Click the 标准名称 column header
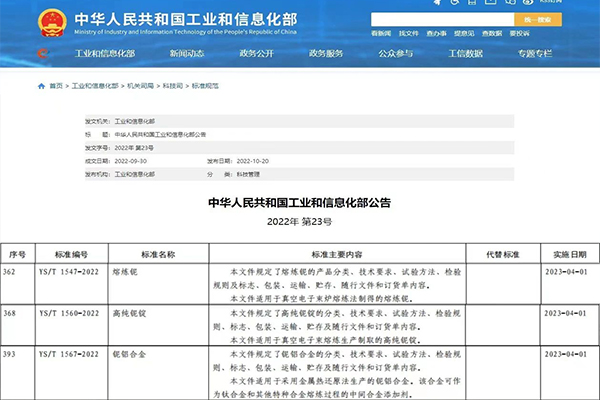The width and height of the screenshot is (600, 400). pyautogui.click(x=158, y=255)
